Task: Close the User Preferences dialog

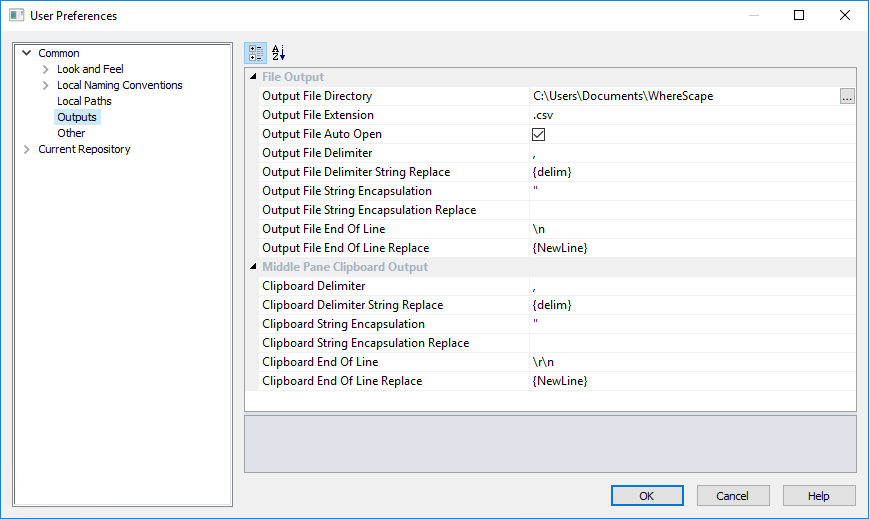Action: pyautogui.click(x=845, y=16)
